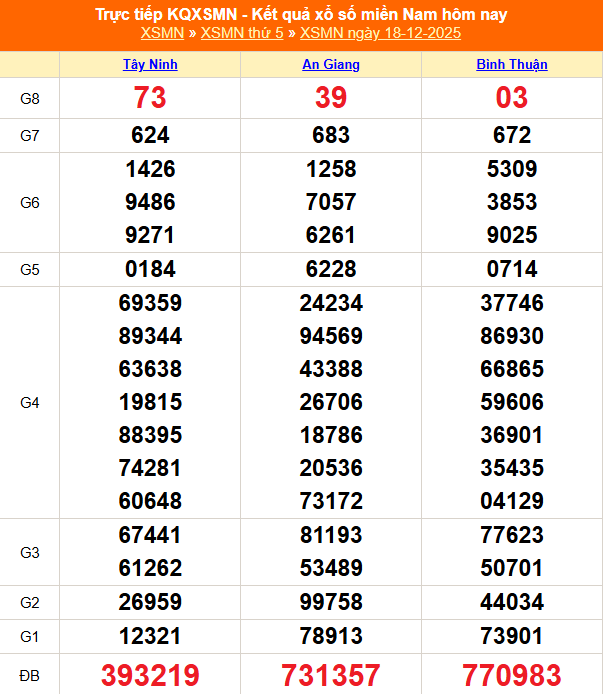Click the ĐB row label
The height and width of the screenshot is (694, 603).
pos(30,675)
